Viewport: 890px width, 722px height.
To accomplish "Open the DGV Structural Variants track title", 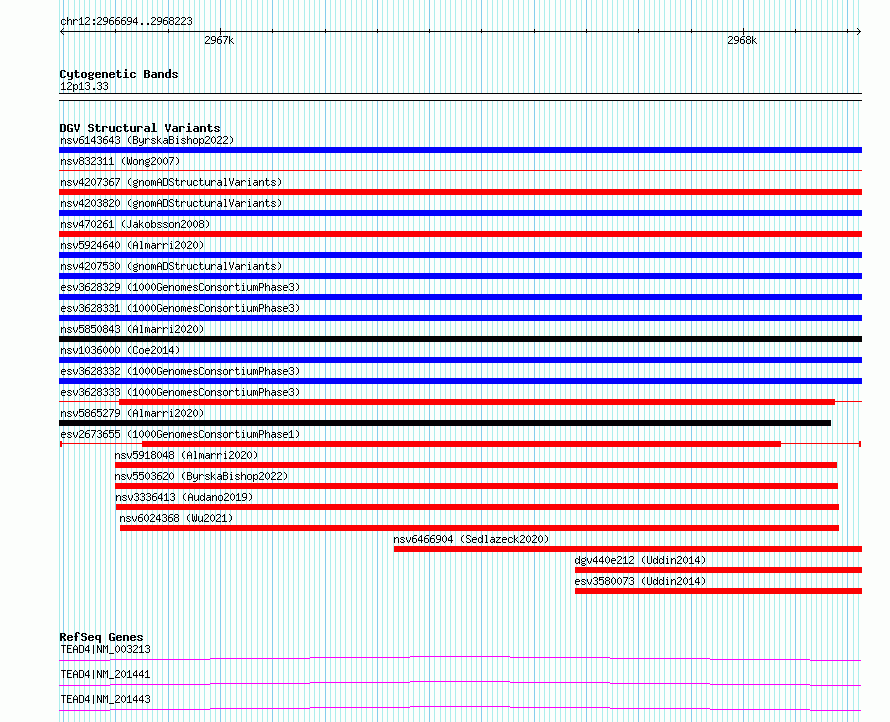I will tap(140, 128).
